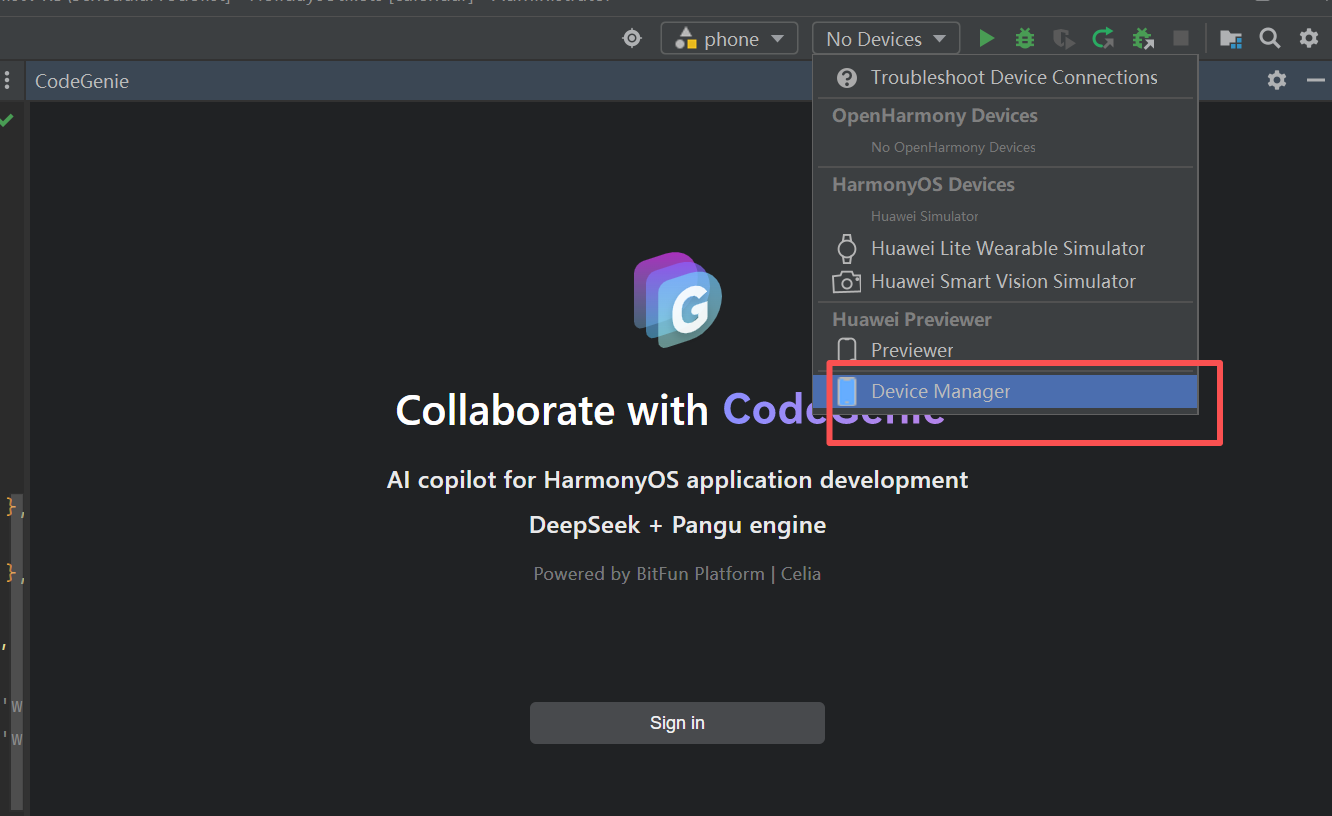Click the Apply Changes reload icon
The height and width of the screenshot is (816, 1332).
pos(1103,39)
